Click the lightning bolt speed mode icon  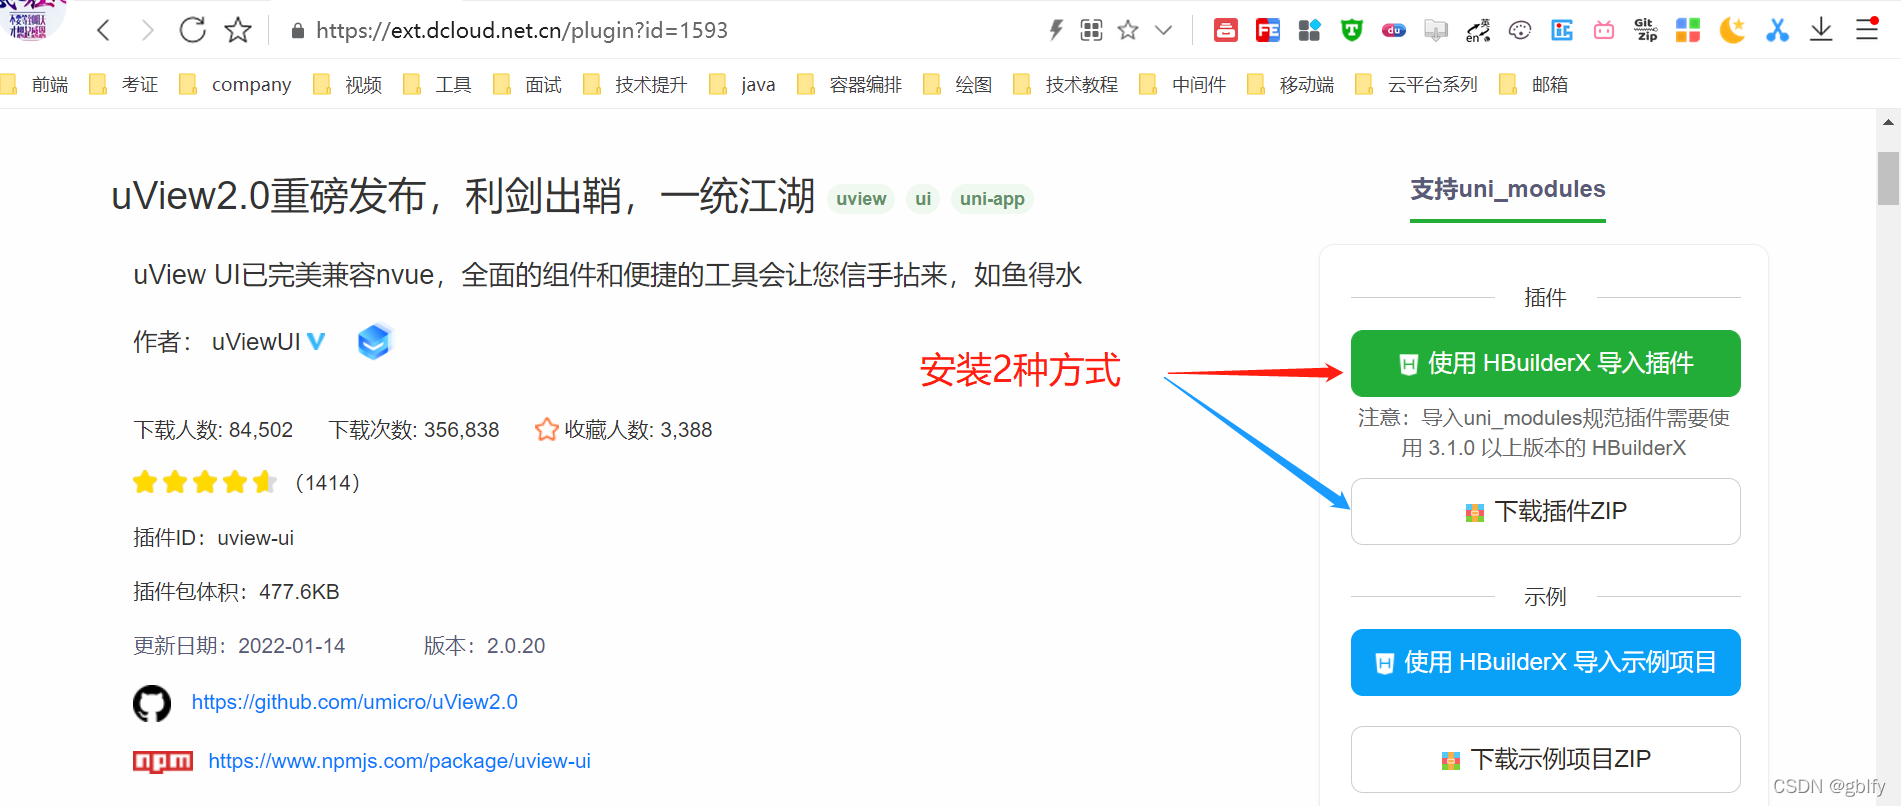tap(1055, 30)
